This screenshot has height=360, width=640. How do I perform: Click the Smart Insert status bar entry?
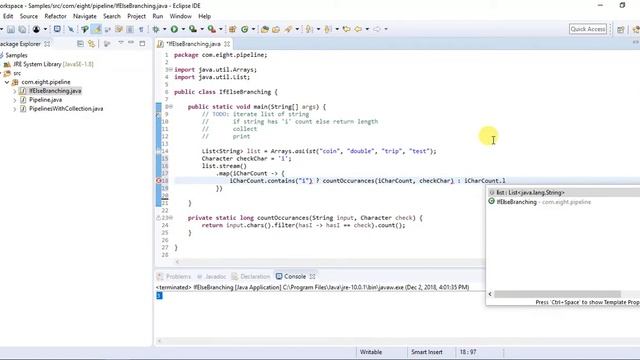(427, 352)
